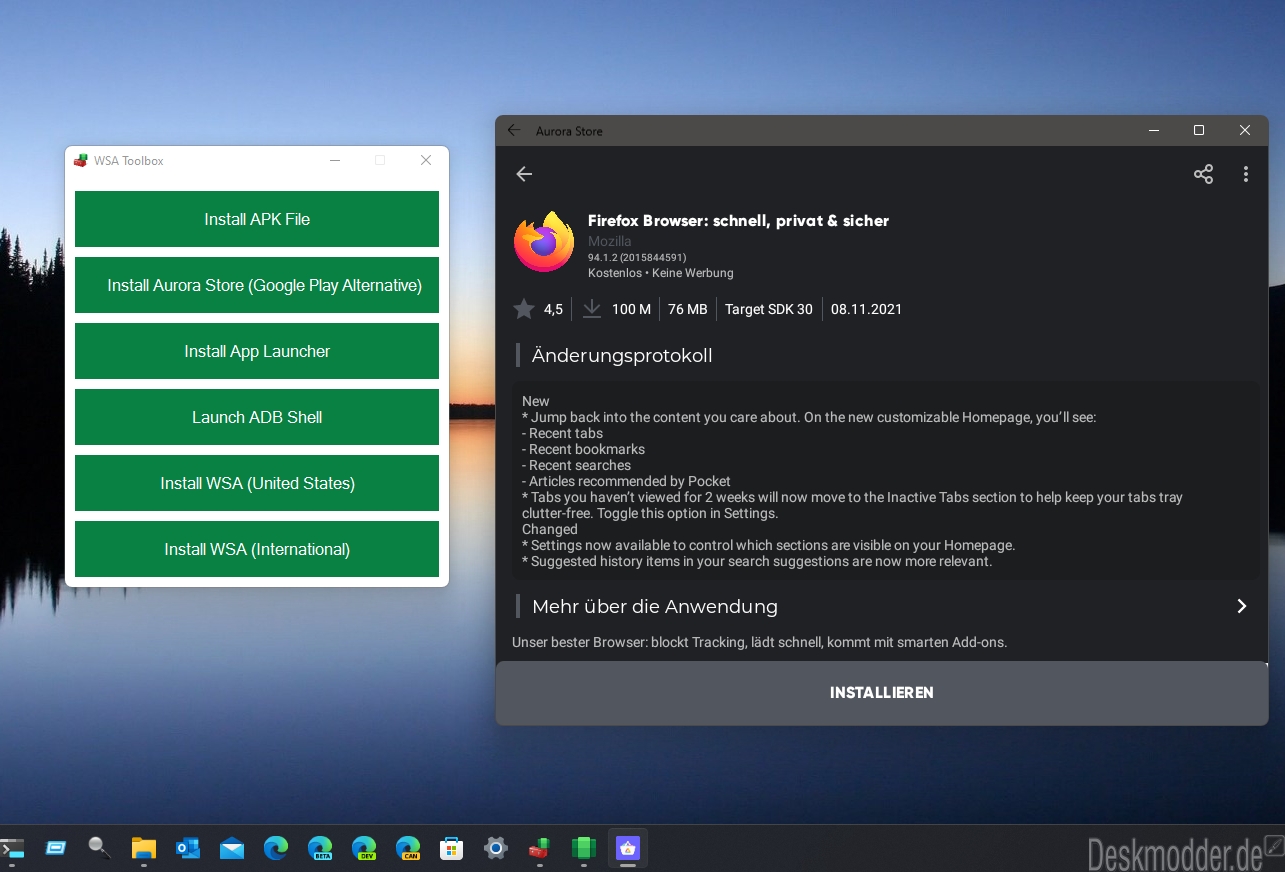Maximize the Aurora Store window
The image size is (1285, 872).
point(1199,130)
